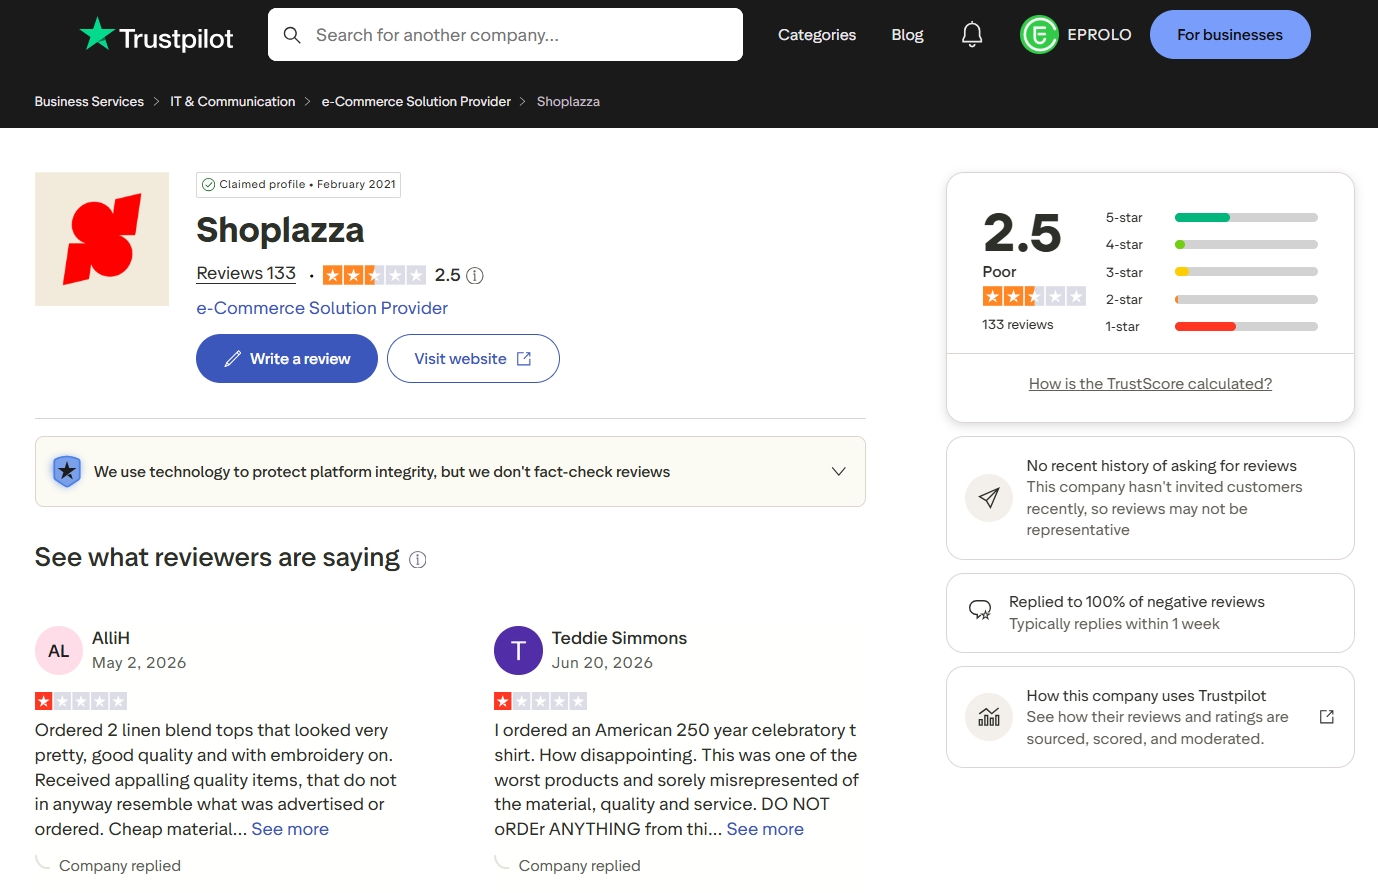
Task: Click Company replied under Teddie Simmons' review
Action: [x=579, y=866]
